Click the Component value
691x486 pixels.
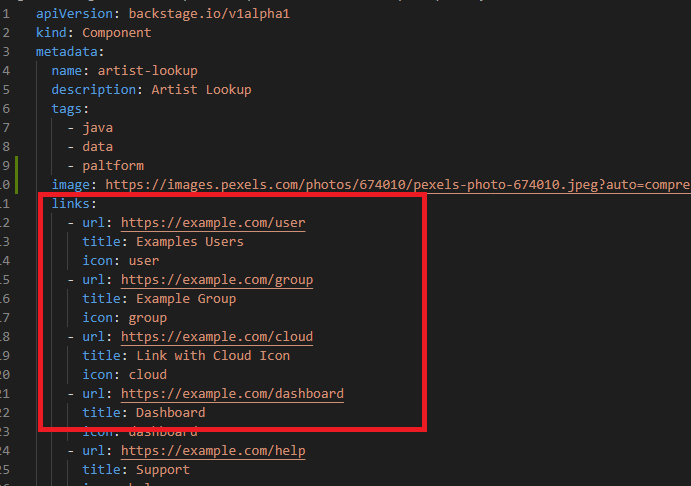point(117,33)
